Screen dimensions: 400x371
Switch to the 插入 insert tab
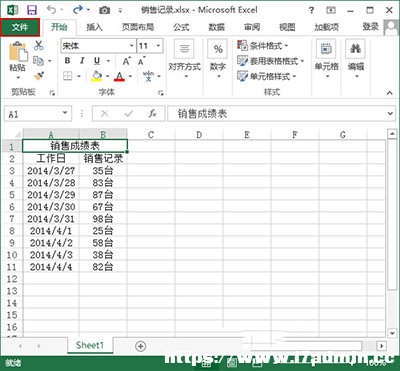point(94,27)
